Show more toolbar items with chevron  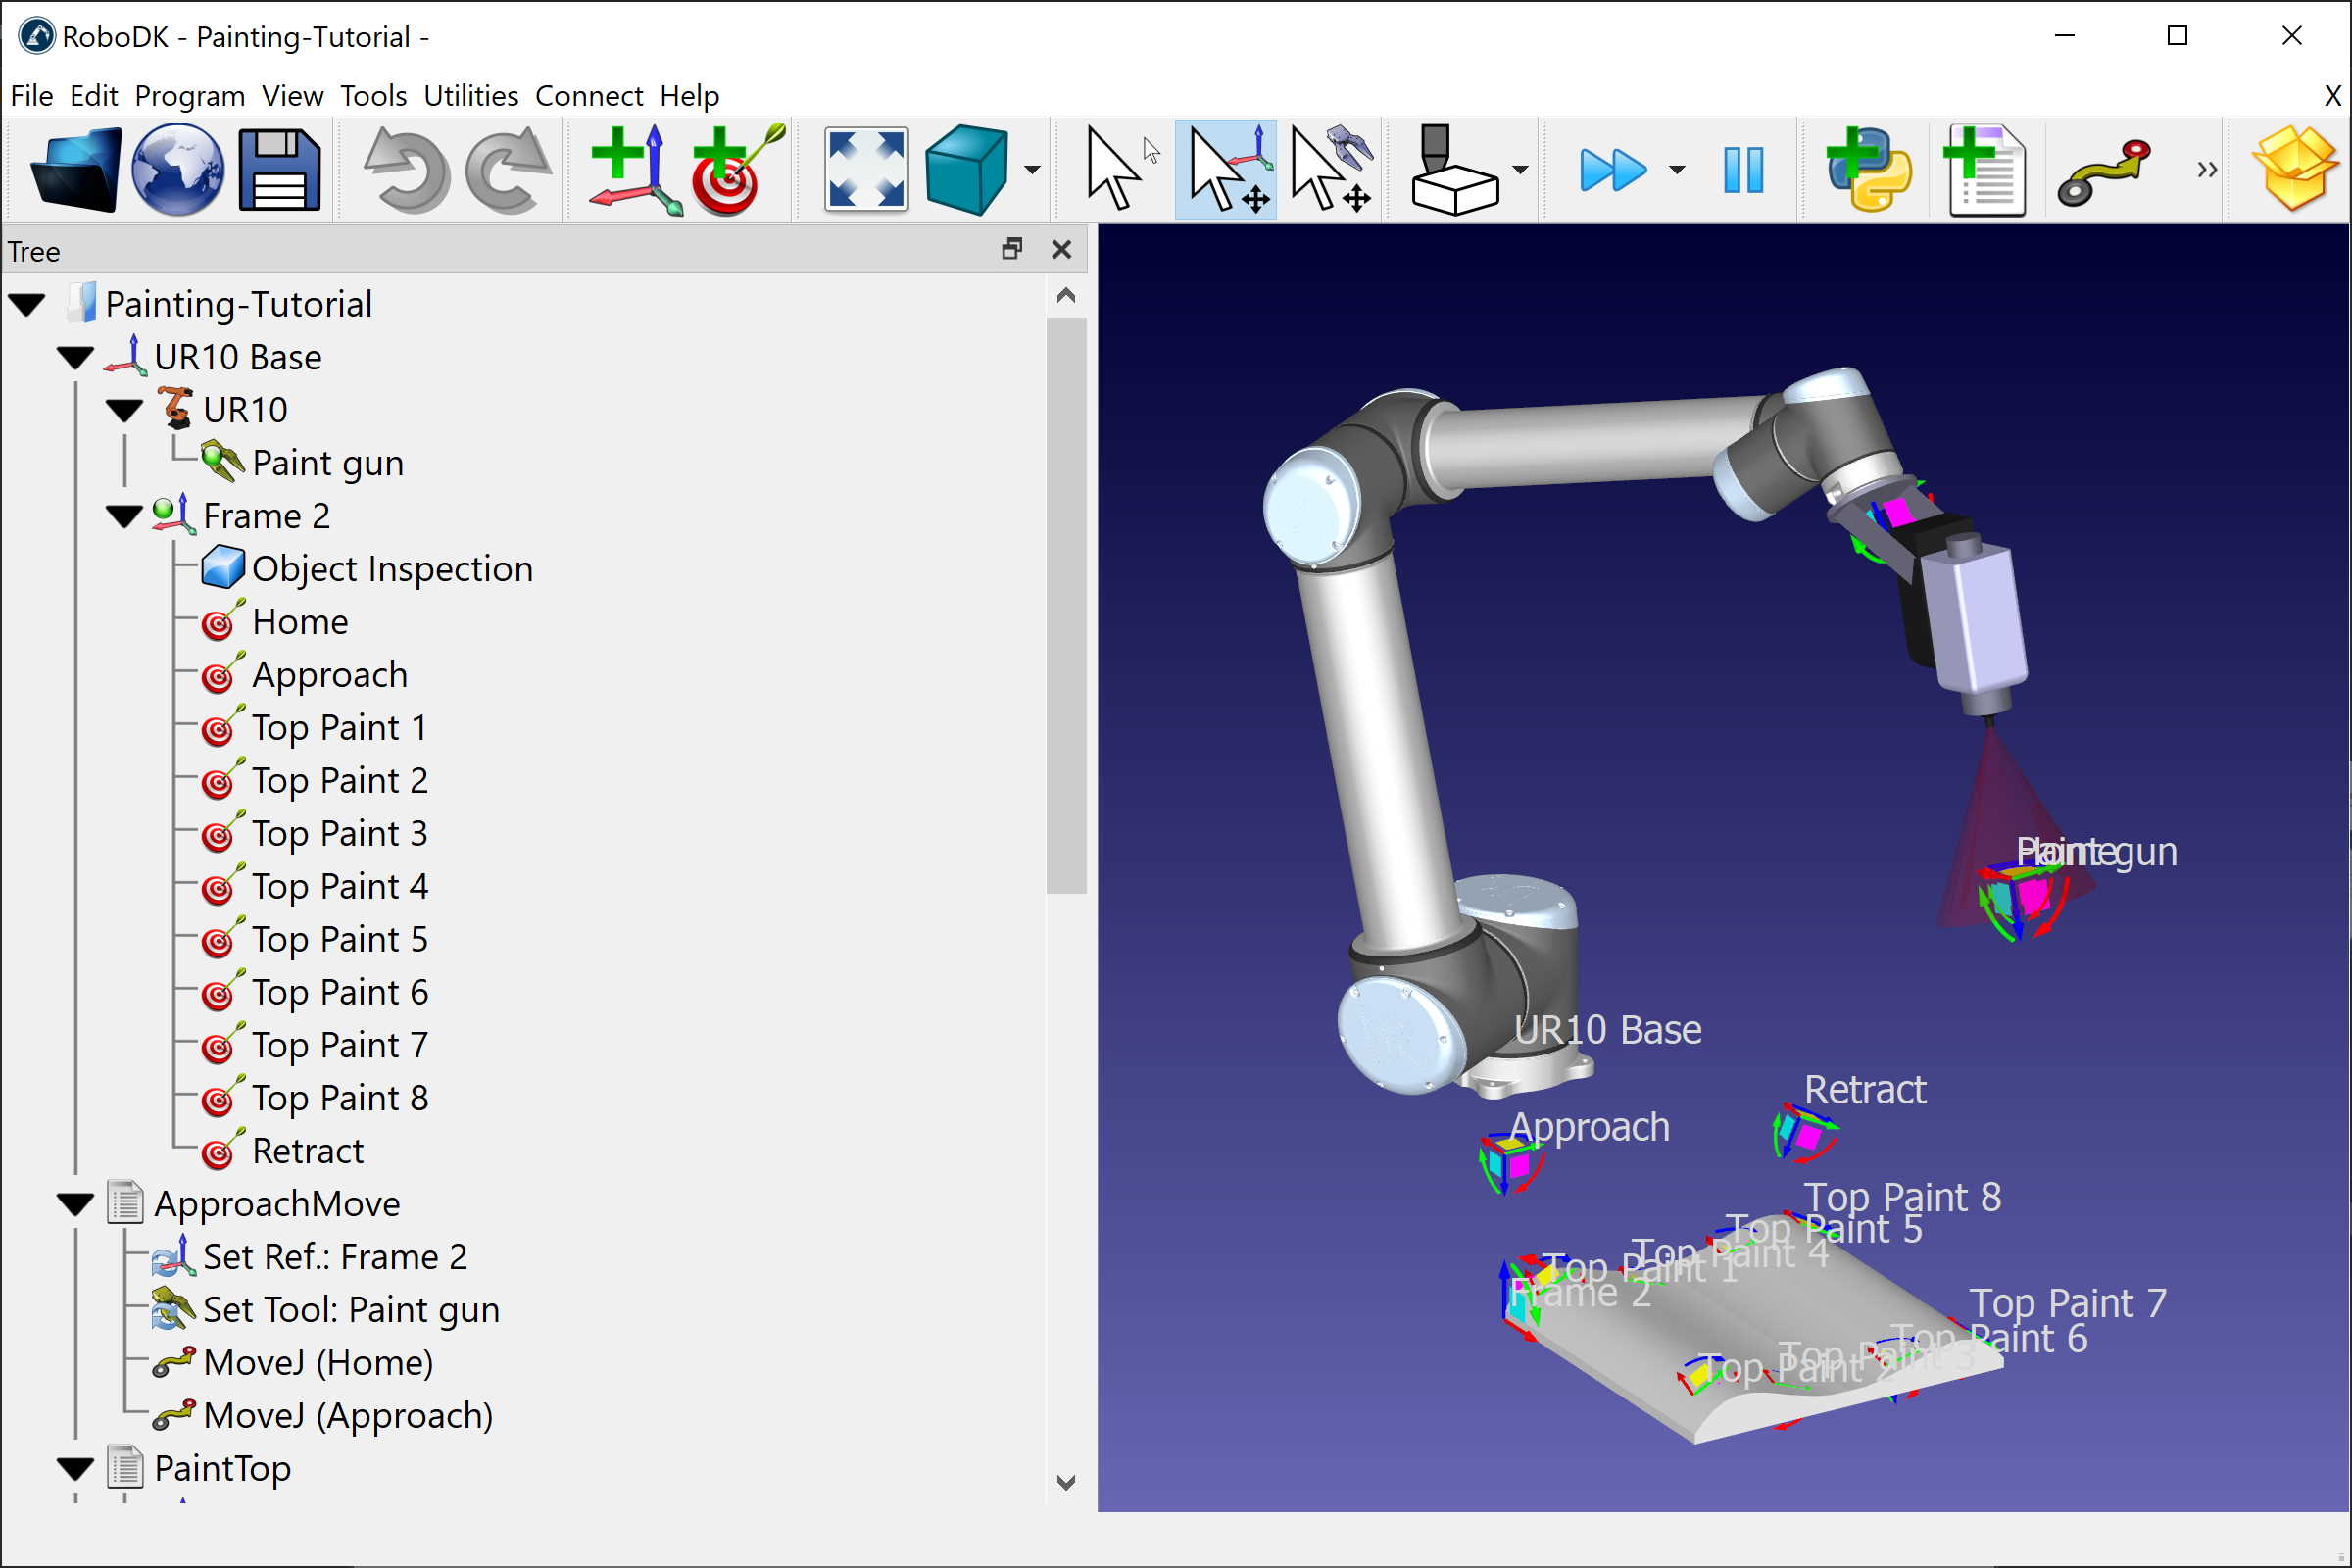[2206, 170]
